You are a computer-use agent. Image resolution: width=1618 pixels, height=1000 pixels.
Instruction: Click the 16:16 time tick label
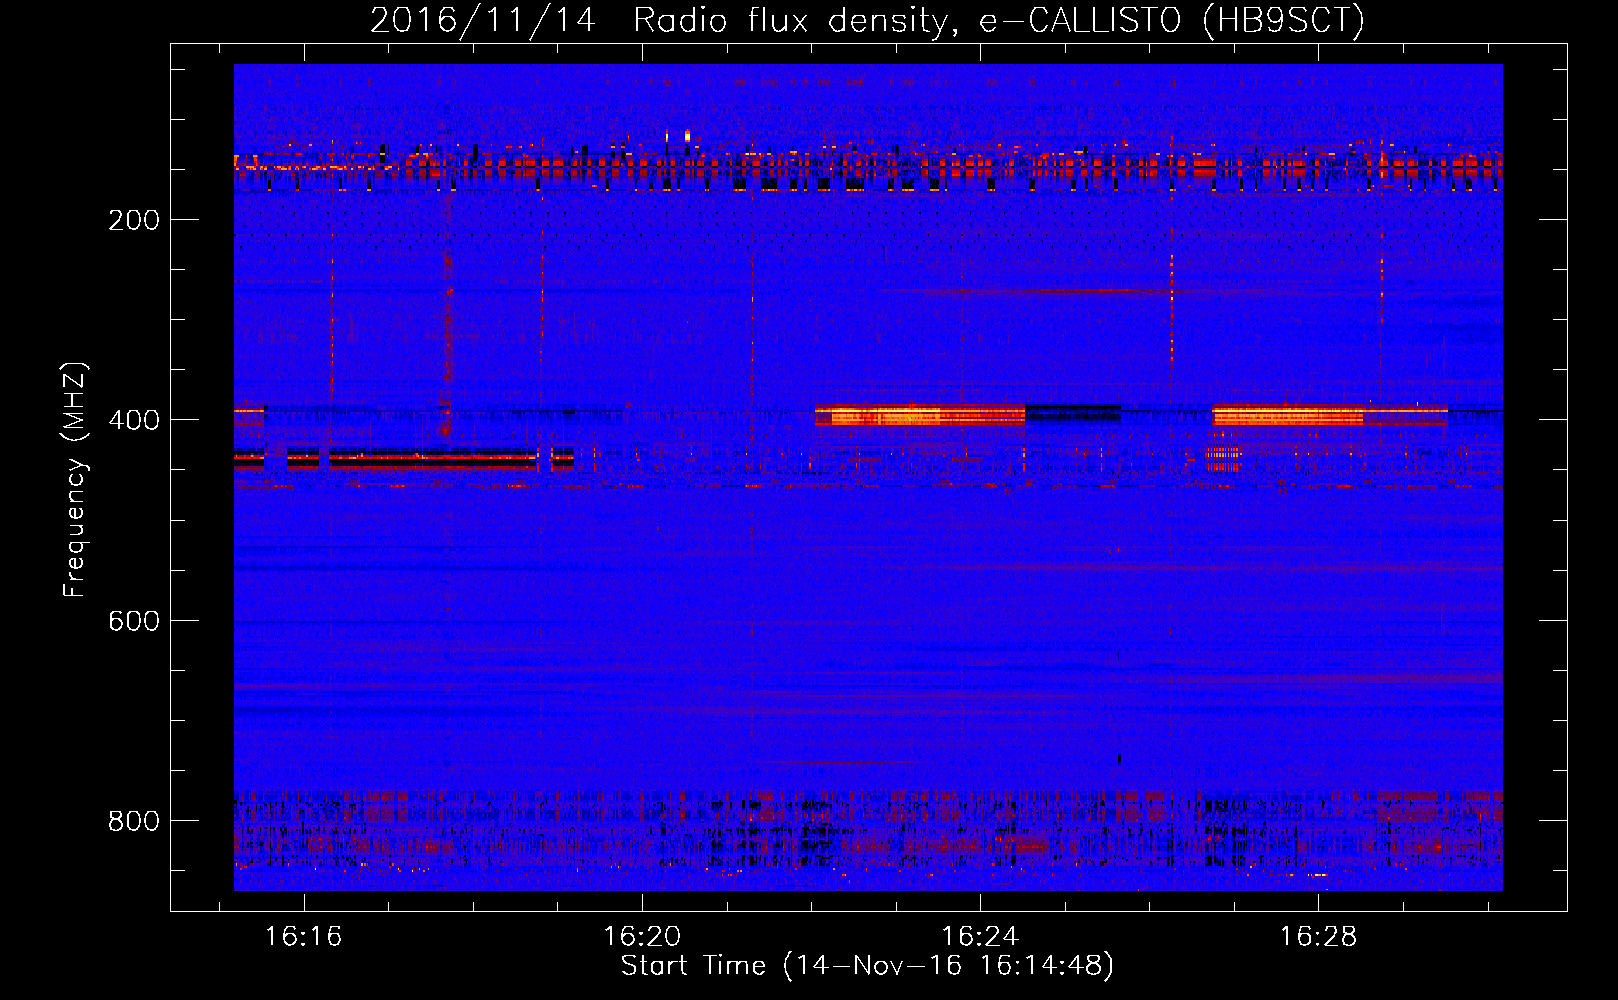(303, 936)
